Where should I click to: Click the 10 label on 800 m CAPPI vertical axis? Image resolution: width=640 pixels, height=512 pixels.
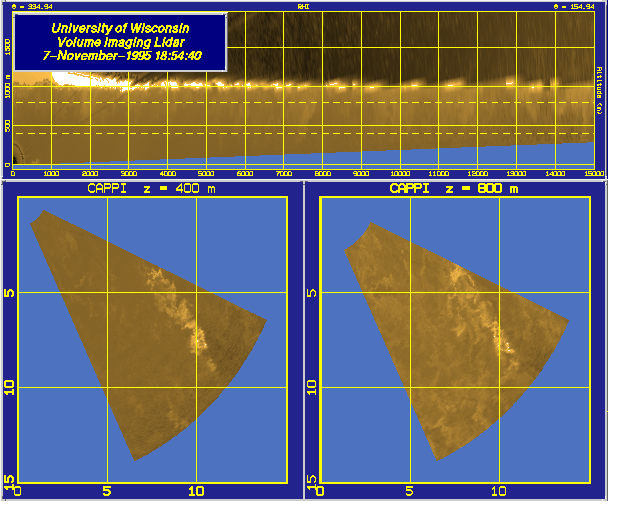(x=312, y=387)
